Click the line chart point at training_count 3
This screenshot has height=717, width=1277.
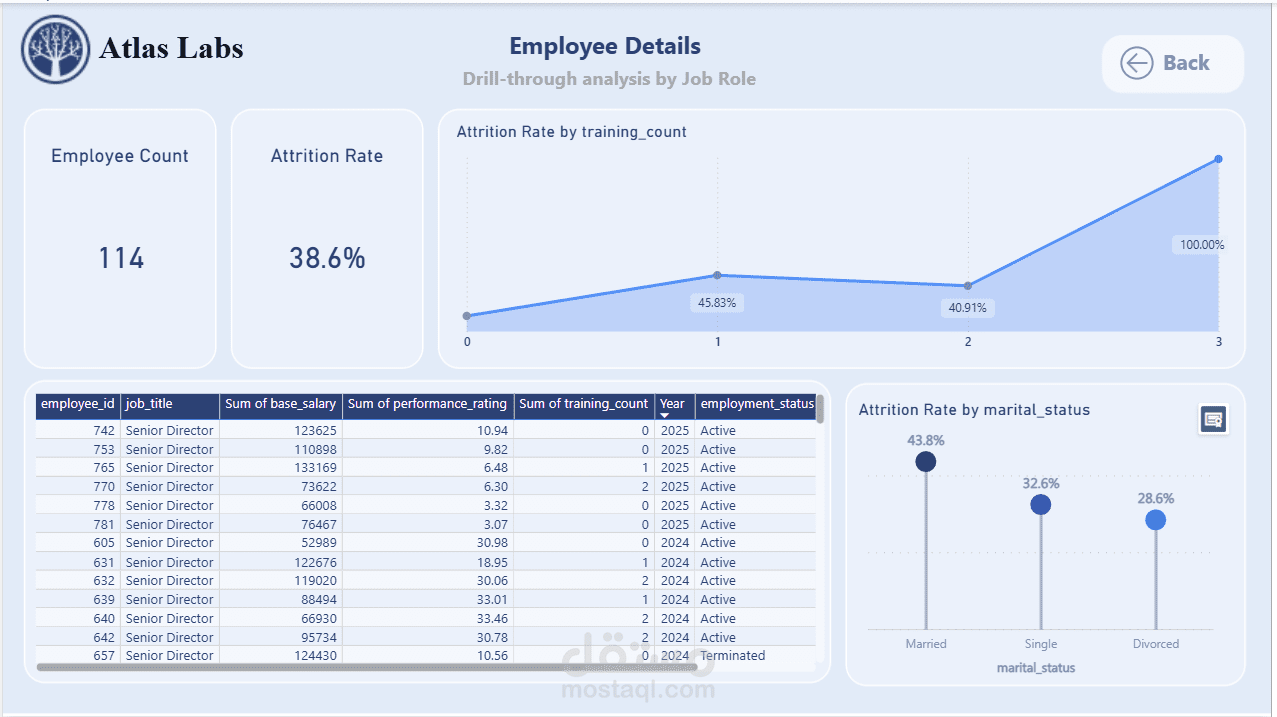[1218, 159]
